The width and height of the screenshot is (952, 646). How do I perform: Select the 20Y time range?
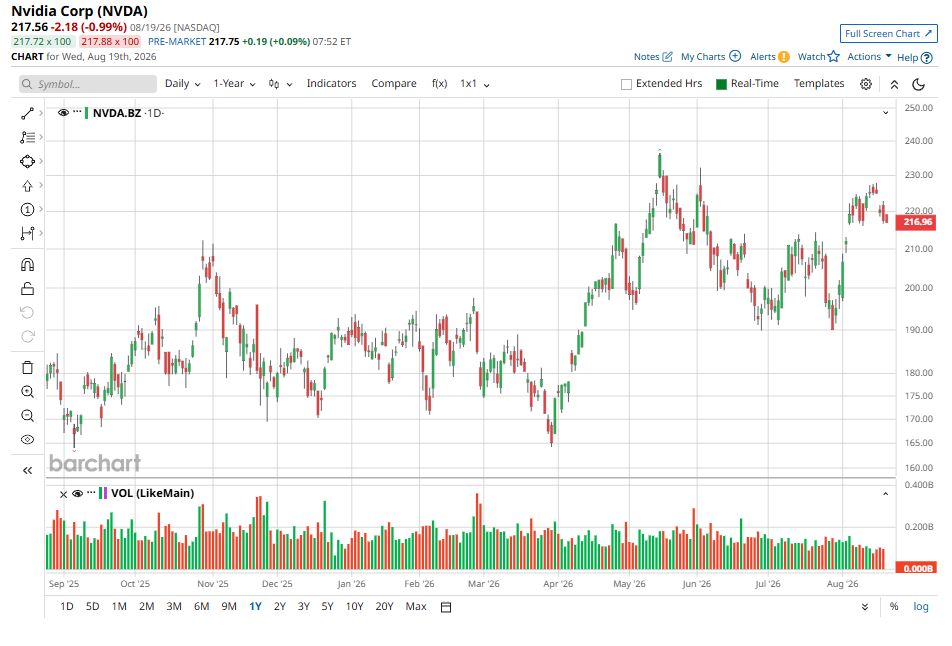pyautogui.click(x=384, y=606)
